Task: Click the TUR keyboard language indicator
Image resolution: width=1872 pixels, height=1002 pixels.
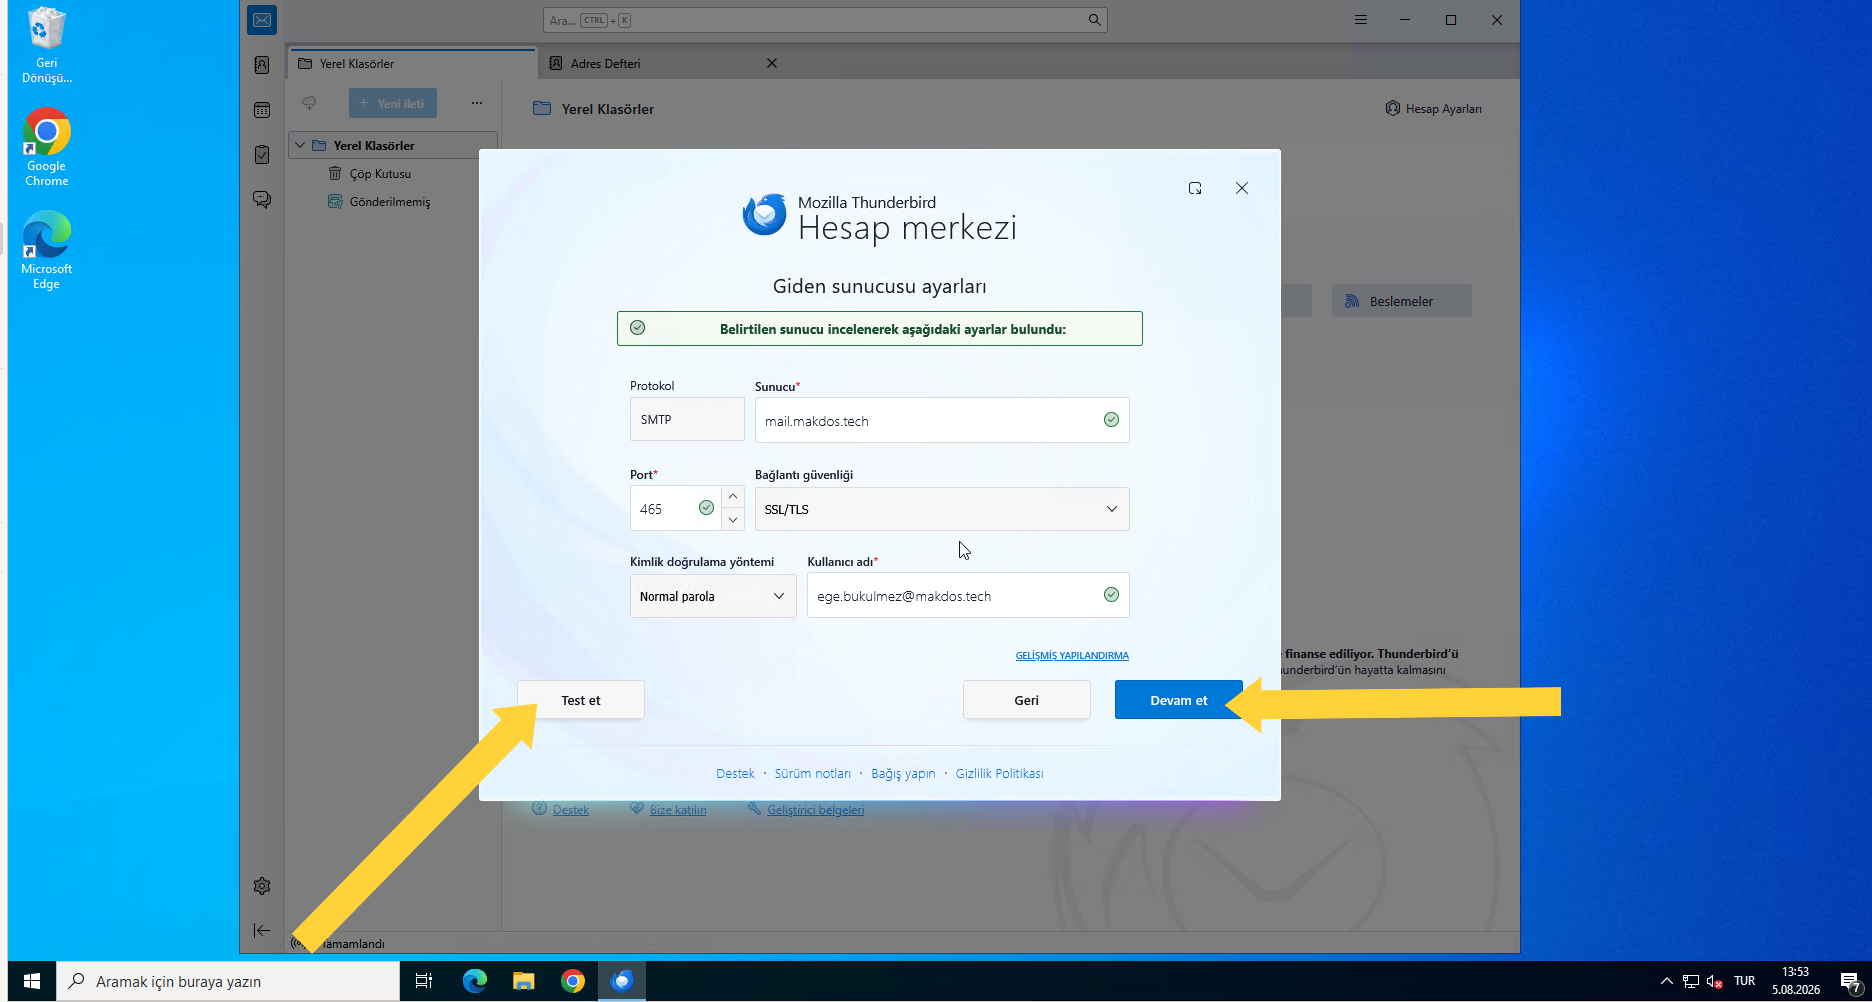Action: coord(1745,981)
